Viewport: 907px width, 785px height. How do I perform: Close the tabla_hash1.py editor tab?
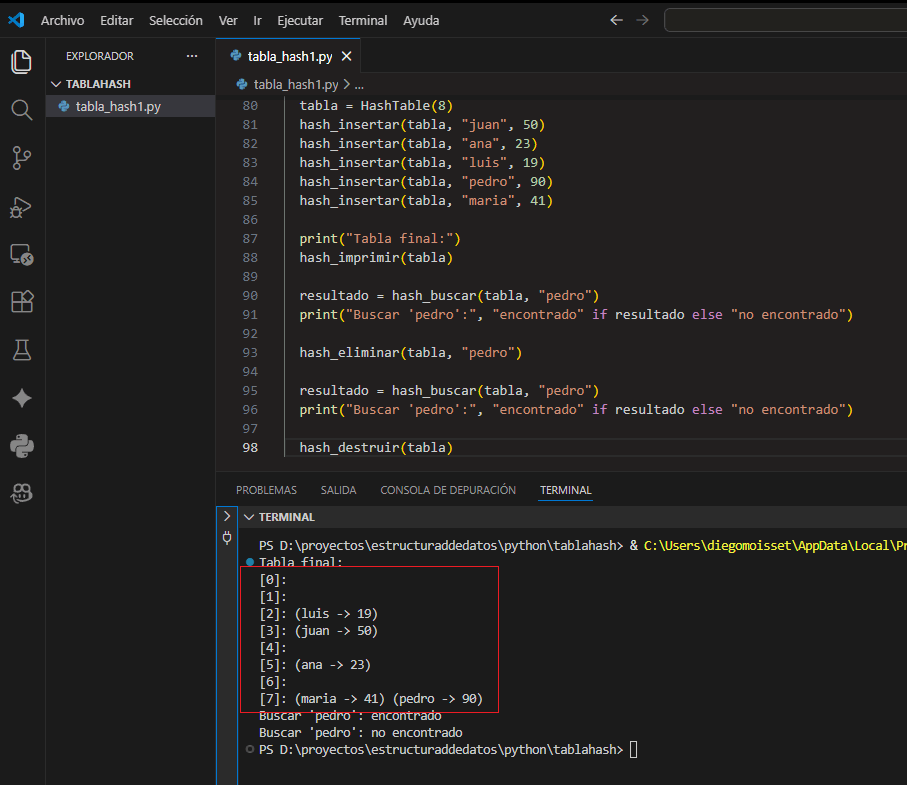[x=346, y=57]
